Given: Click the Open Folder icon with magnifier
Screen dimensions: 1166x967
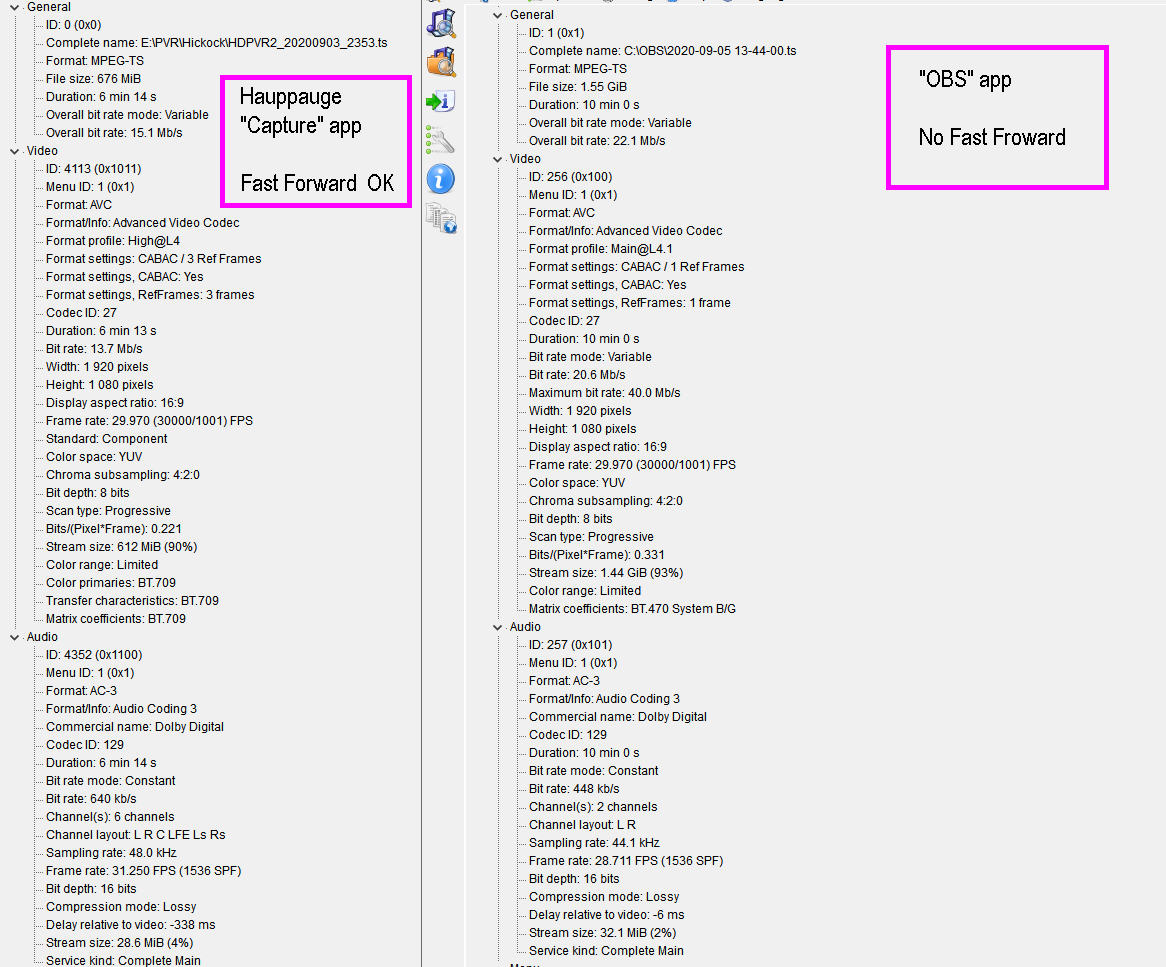Looking at the screenshot, I should (441, 62).
